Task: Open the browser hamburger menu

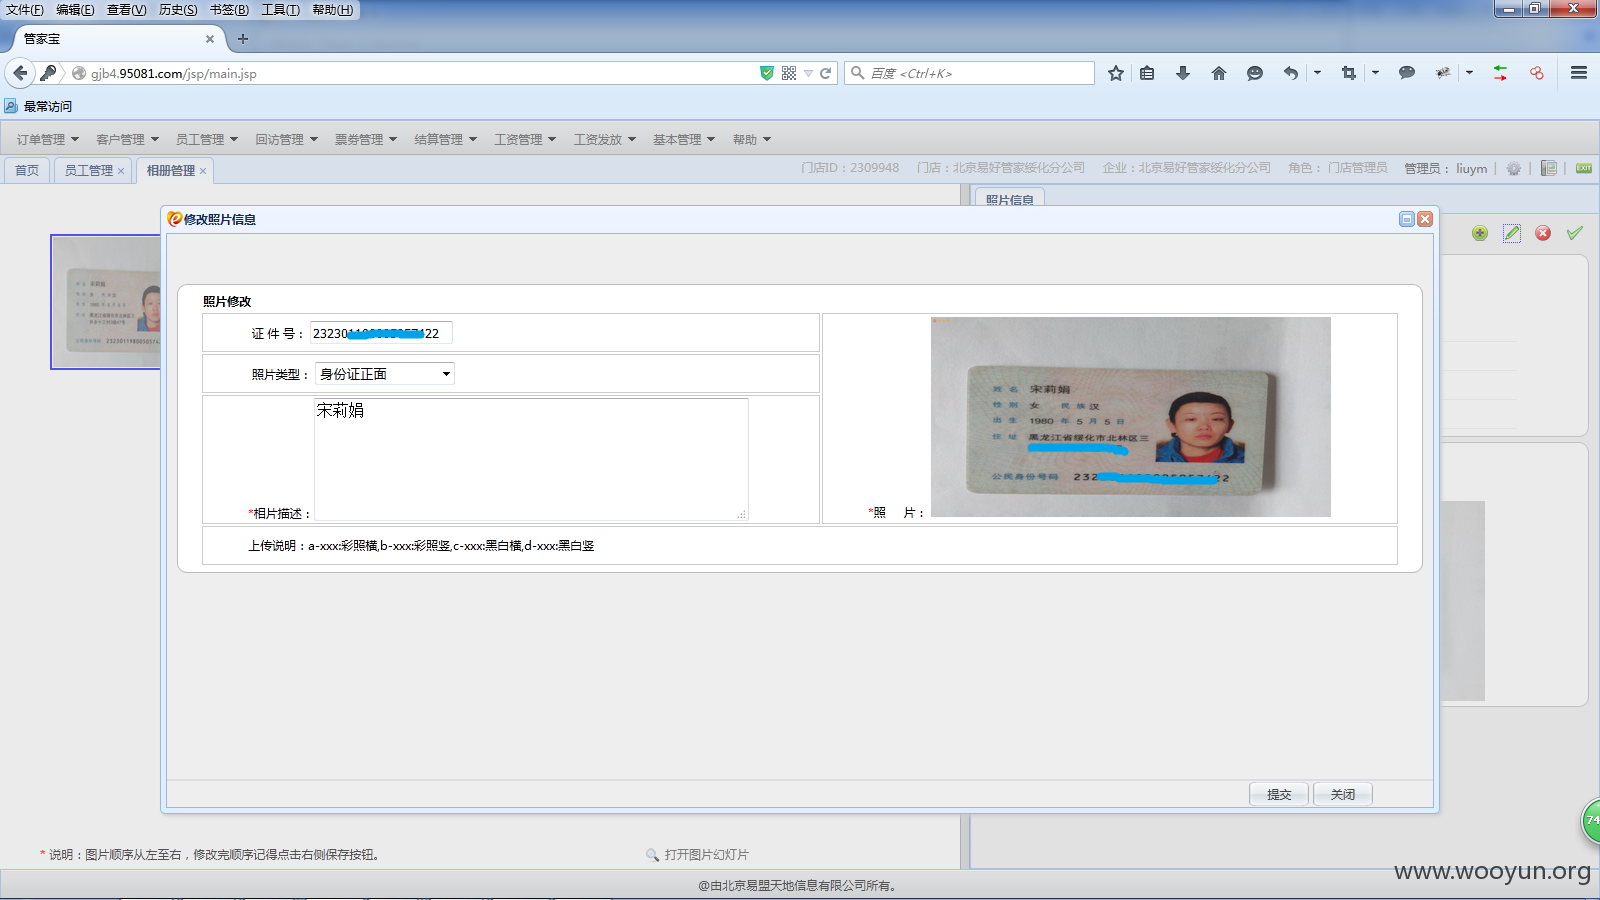Action: (1579, 73)
